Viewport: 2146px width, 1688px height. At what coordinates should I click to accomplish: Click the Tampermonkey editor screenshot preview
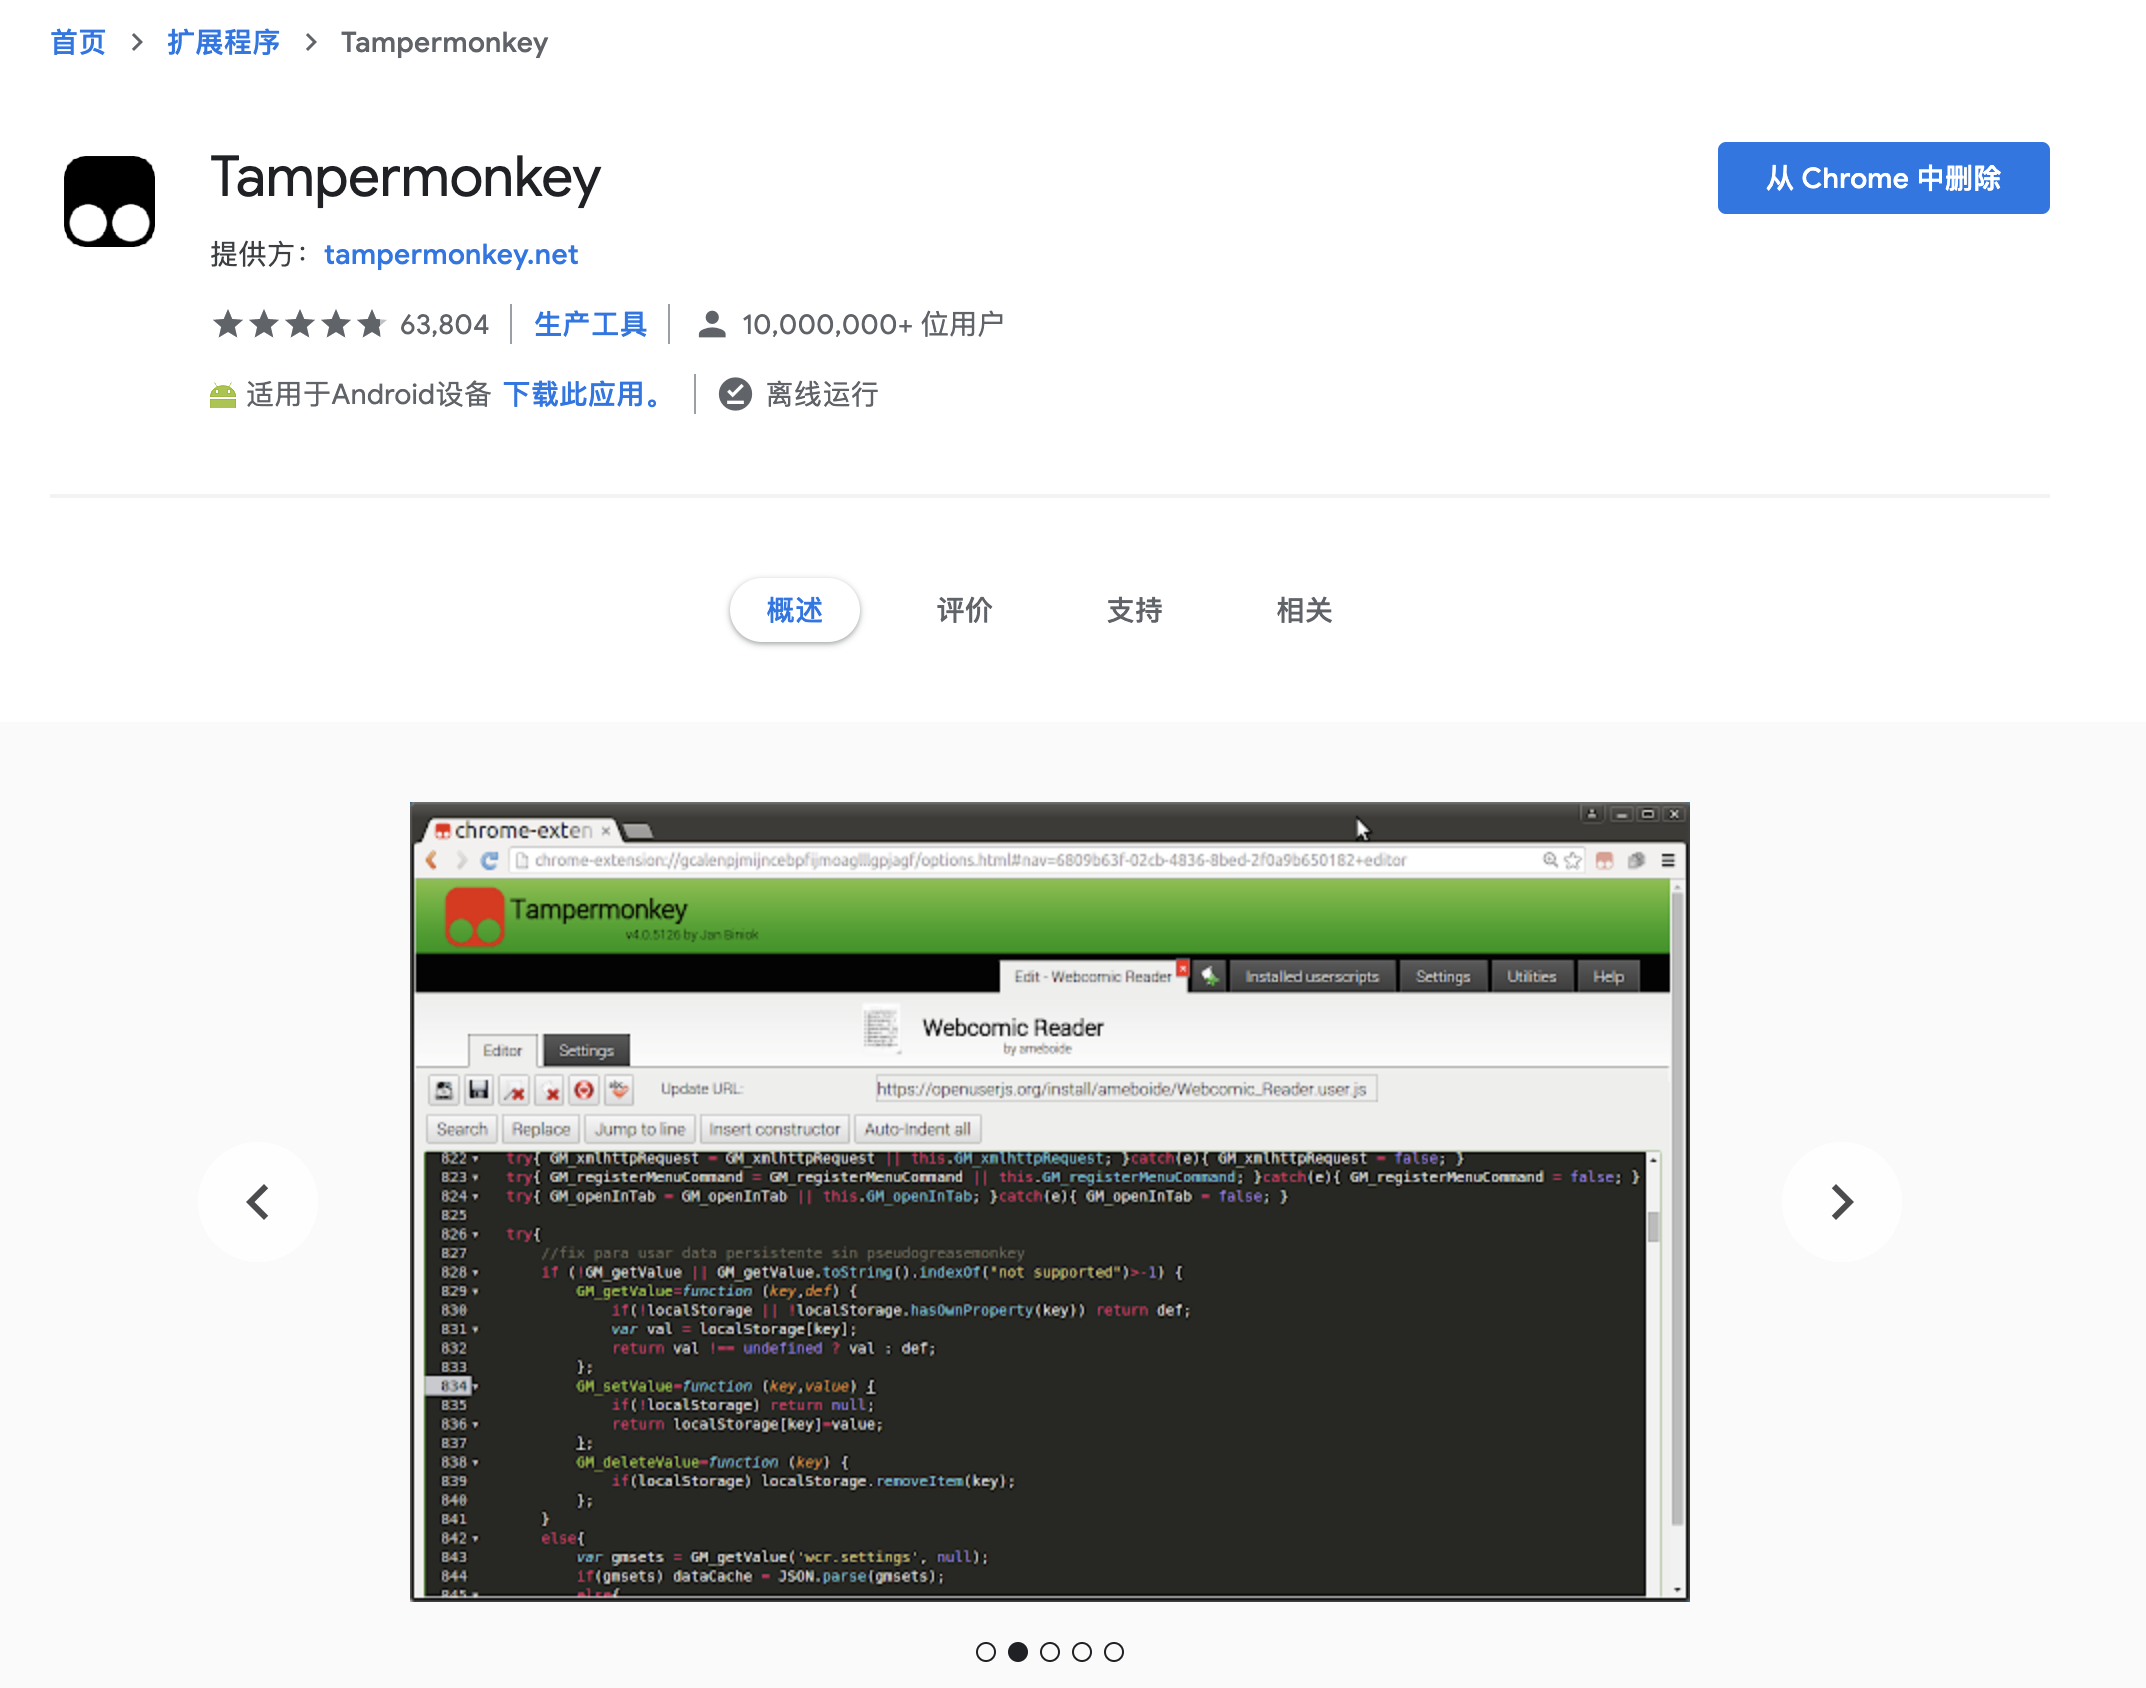click(1049, 1201)
